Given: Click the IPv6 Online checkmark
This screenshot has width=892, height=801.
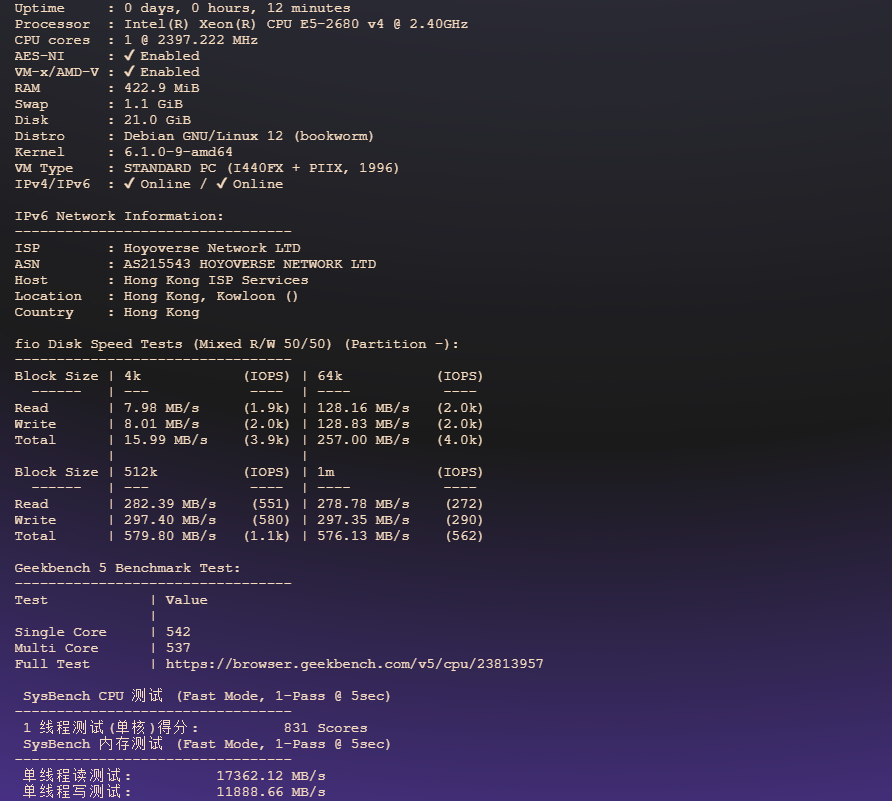Looking at the screenshot, I should [222, 184].
